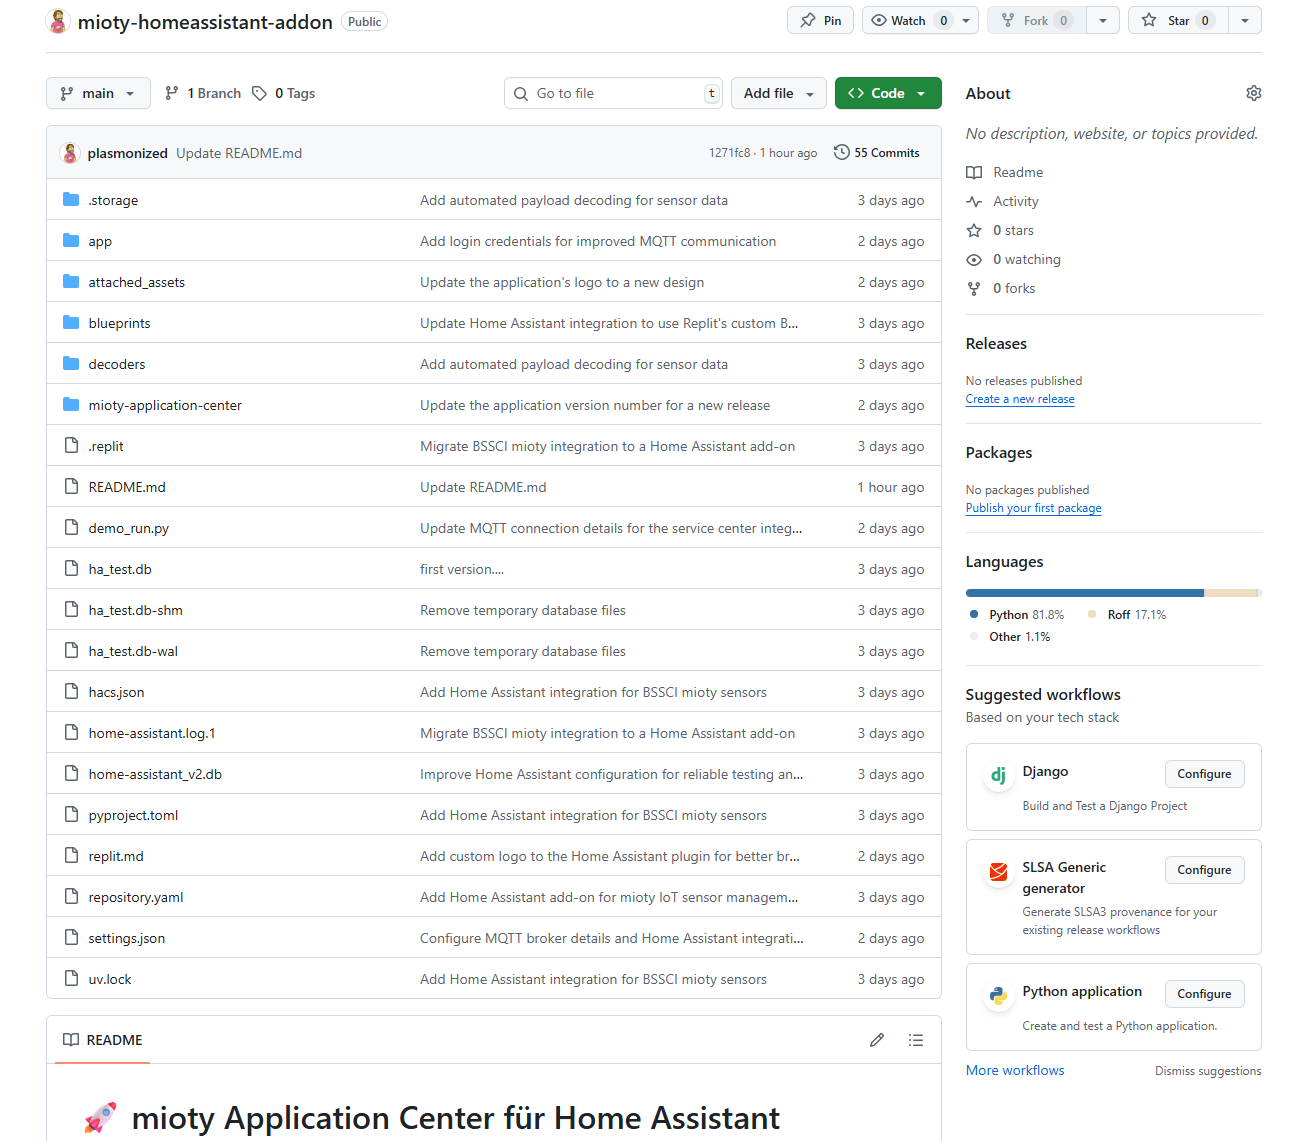Click the owner avatar beside repository title
1312x1141 pixels.
pyautogui.click(x=58, y=21)
